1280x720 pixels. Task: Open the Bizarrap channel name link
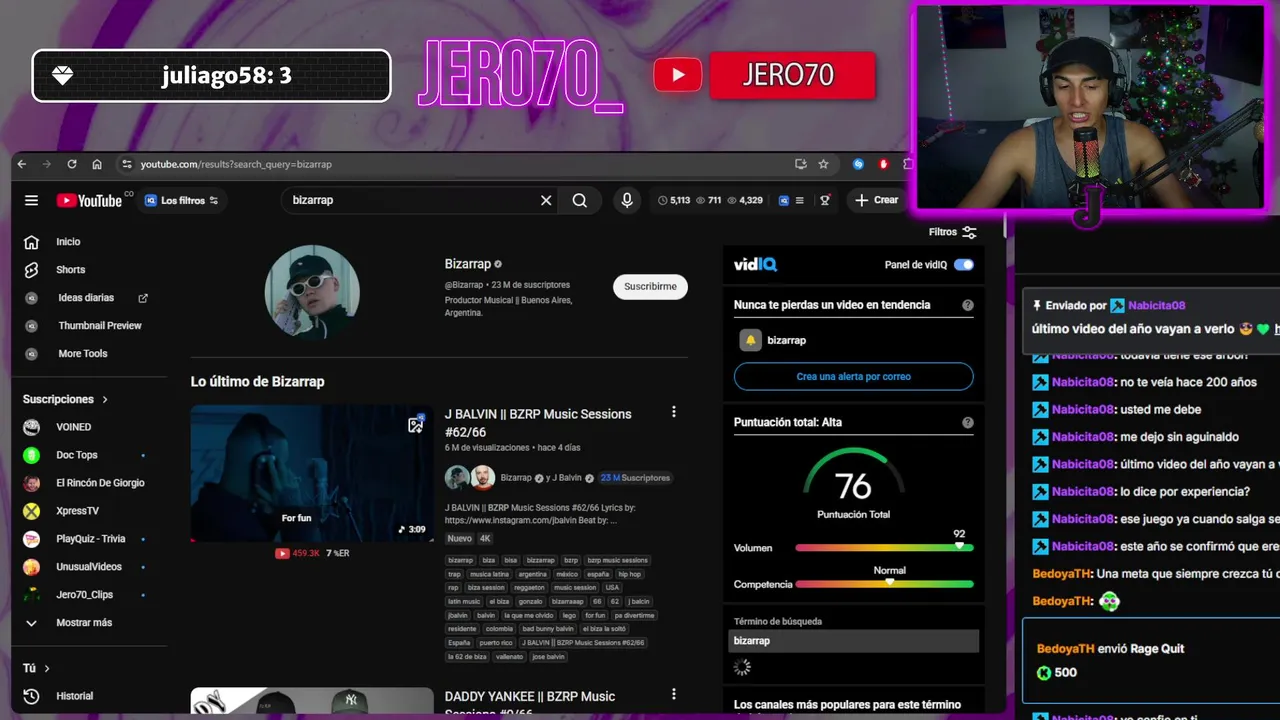coord(468,264)
